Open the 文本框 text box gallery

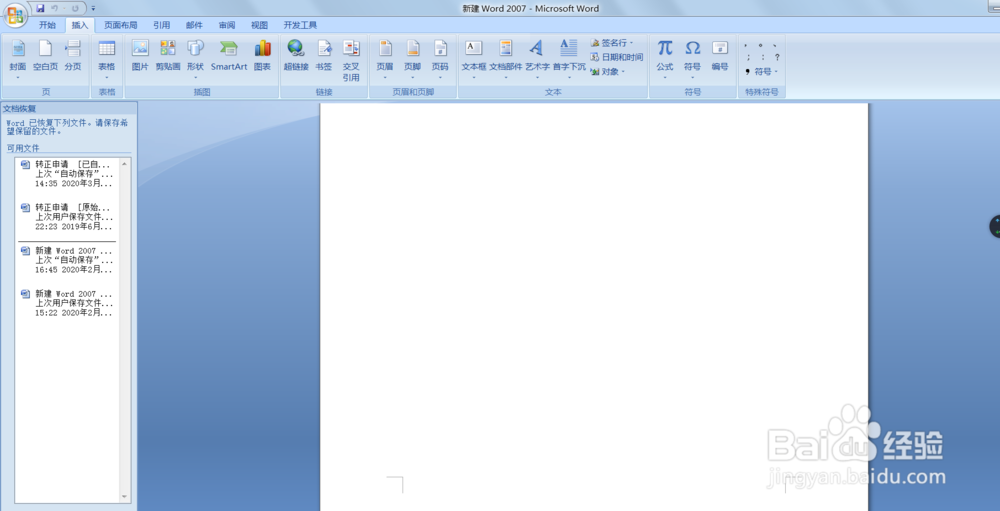[x=474, y=59]
